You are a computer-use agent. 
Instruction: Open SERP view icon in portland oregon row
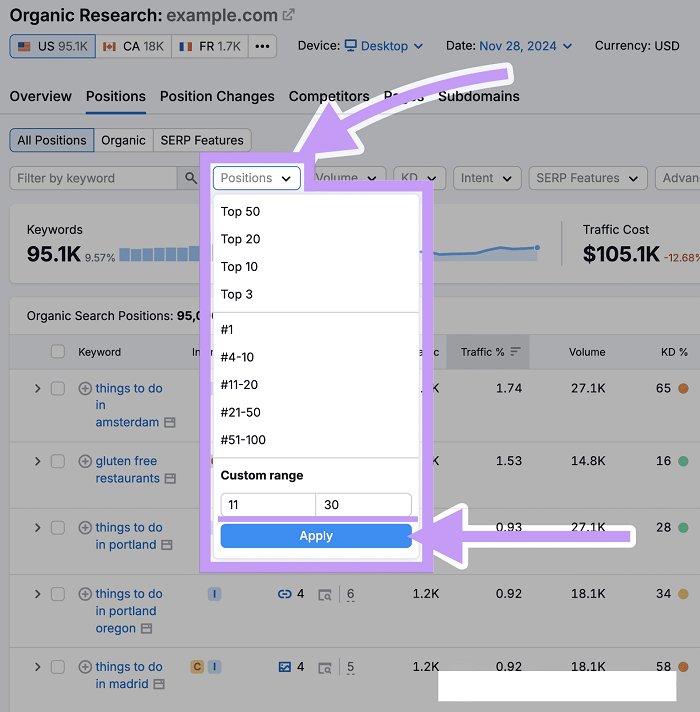[x=325, y=595]
